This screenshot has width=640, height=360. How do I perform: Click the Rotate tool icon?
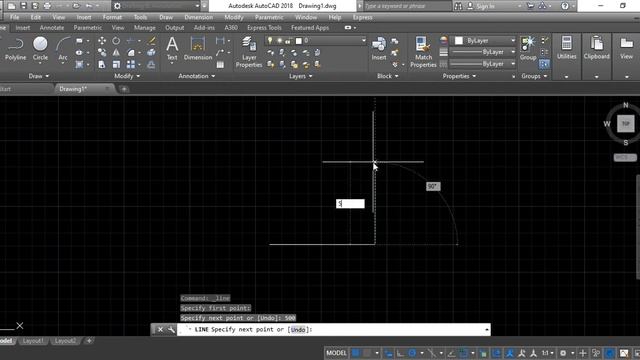(116, 41)
